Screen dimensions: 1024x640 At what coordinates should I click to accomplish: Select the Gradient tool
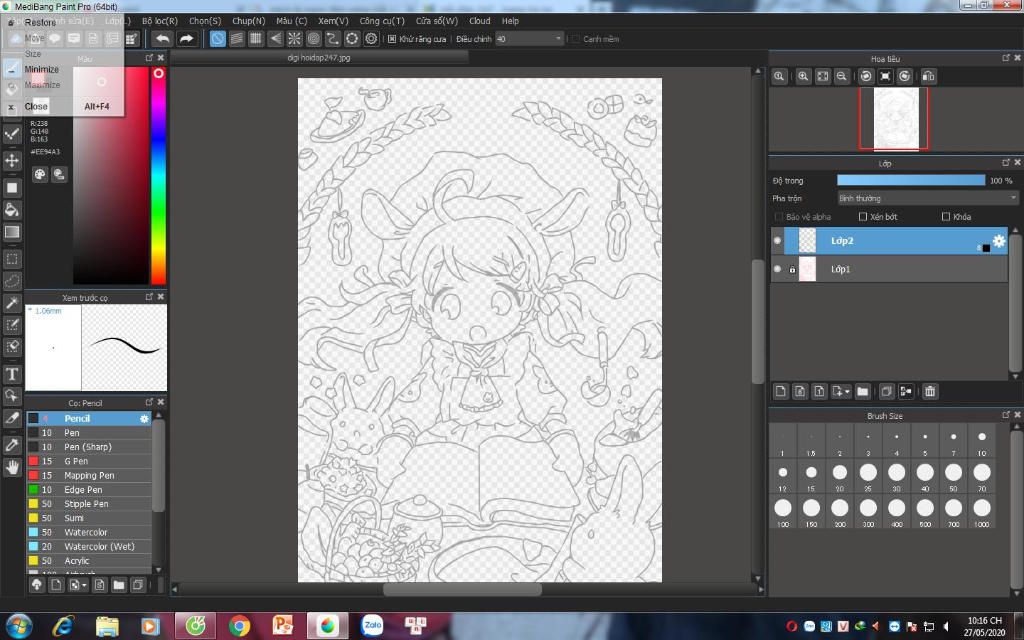12,232
